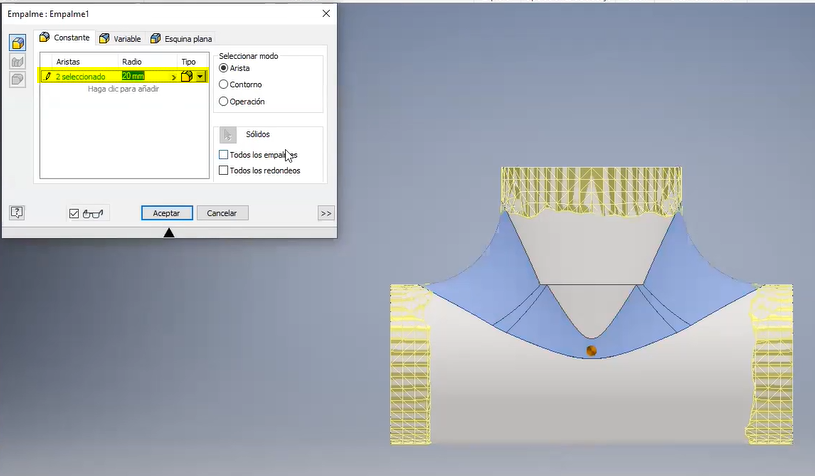815x476 pixels.
Task: Click the tangent fillet type icon in the Tipo column
Action: coord(187,76)
